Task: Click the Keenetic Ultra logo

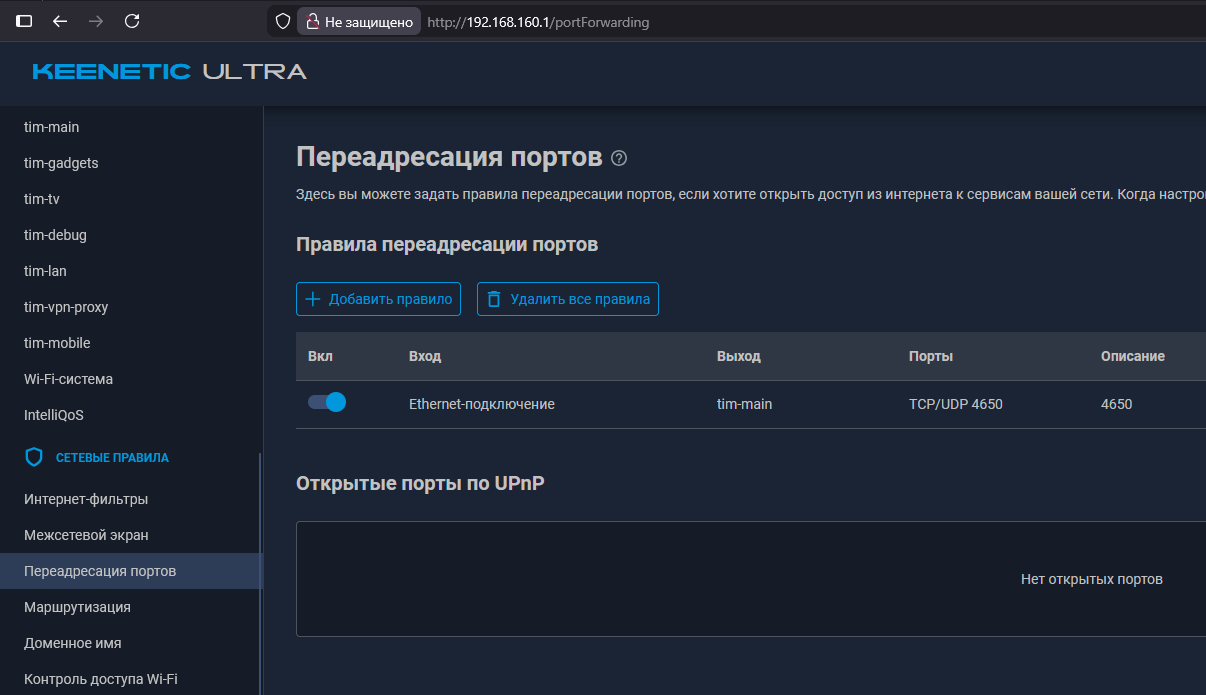Action: (169, 71)
